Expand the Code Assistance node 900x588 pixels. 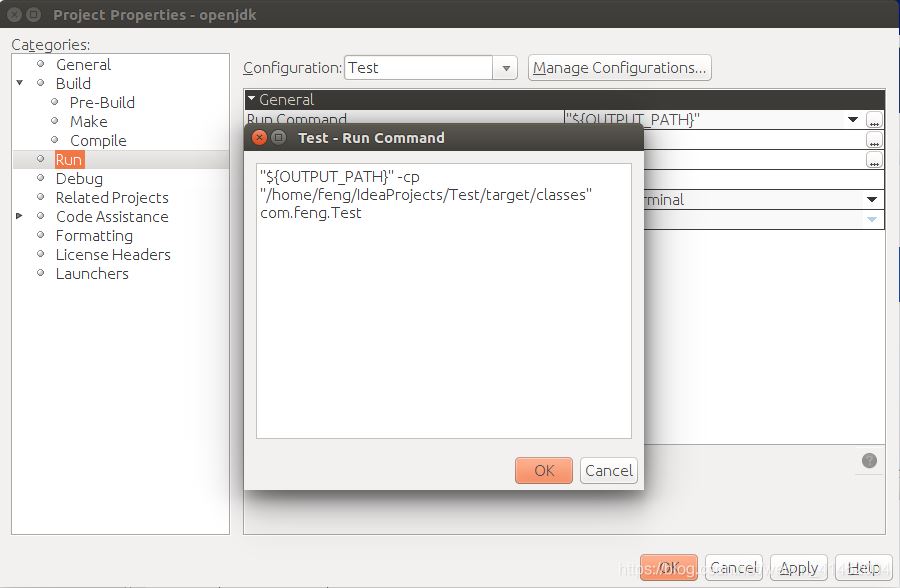[20, 216]
